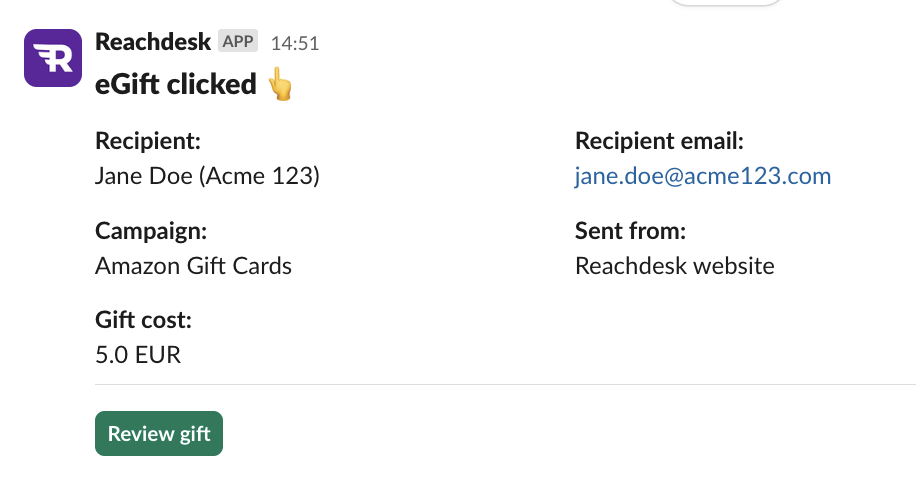Click the Review gift button
916x484 pixels.
click(159, 433)
